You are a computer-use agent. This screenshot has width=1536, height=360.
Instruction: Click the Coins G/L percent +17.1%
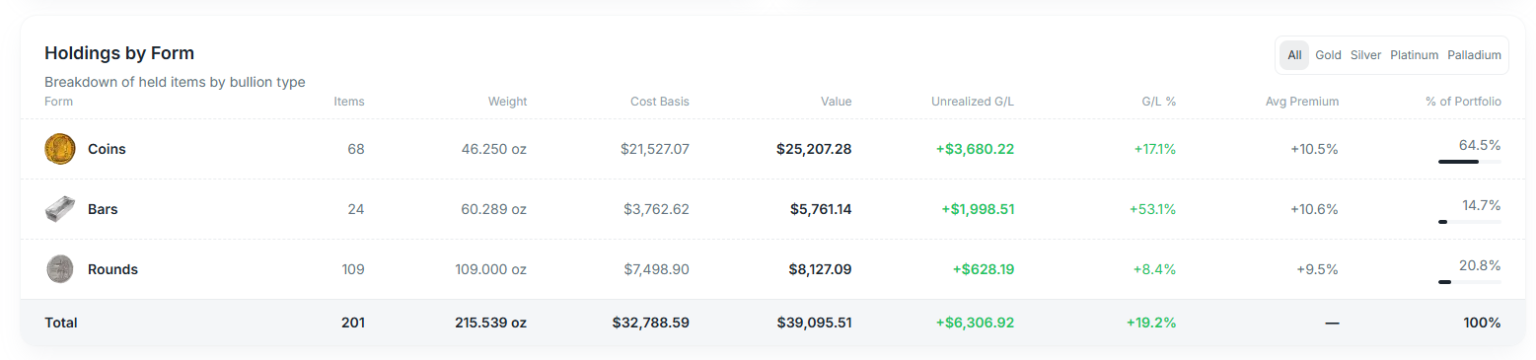(x=1155, y=149)
